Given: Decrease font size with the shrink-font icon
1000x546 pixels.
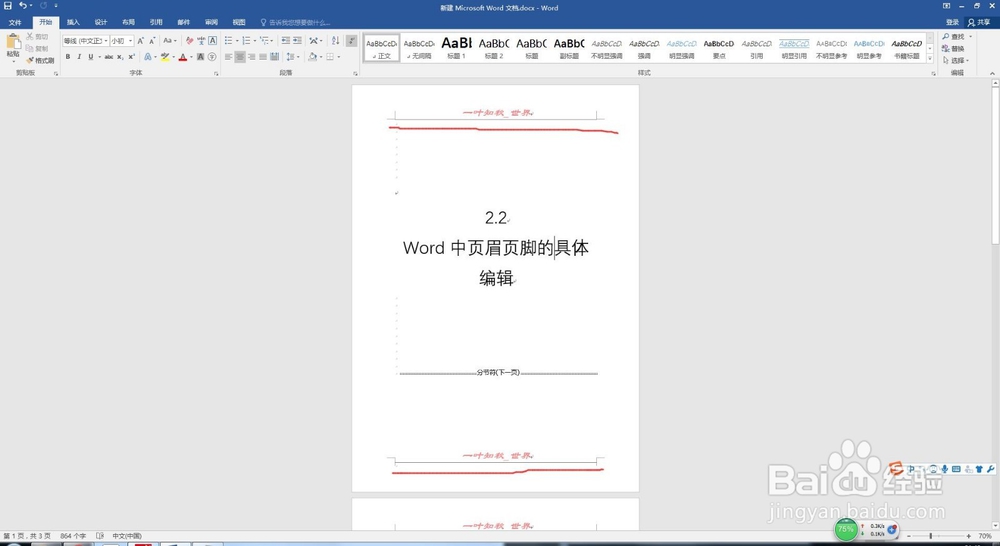Looking at the screenshot, I should pyautogui.click(x=152, y=41).
